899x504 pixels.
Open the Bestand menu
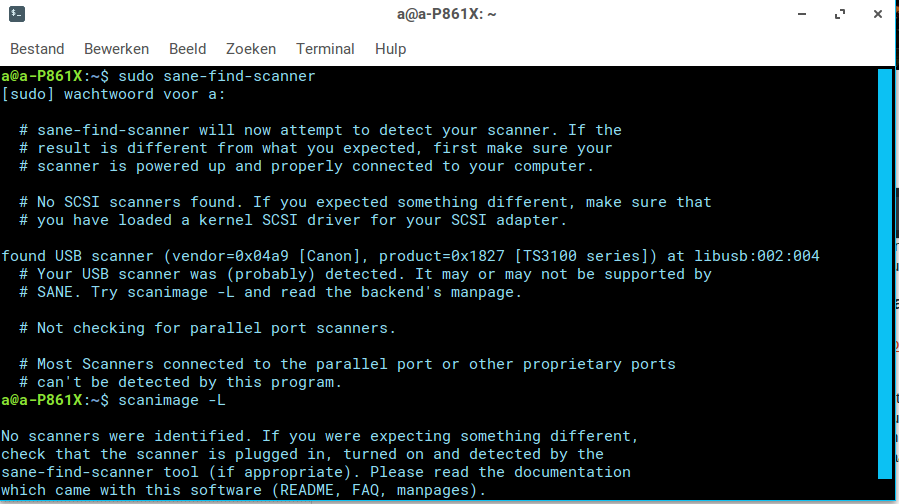click(37, 49)
